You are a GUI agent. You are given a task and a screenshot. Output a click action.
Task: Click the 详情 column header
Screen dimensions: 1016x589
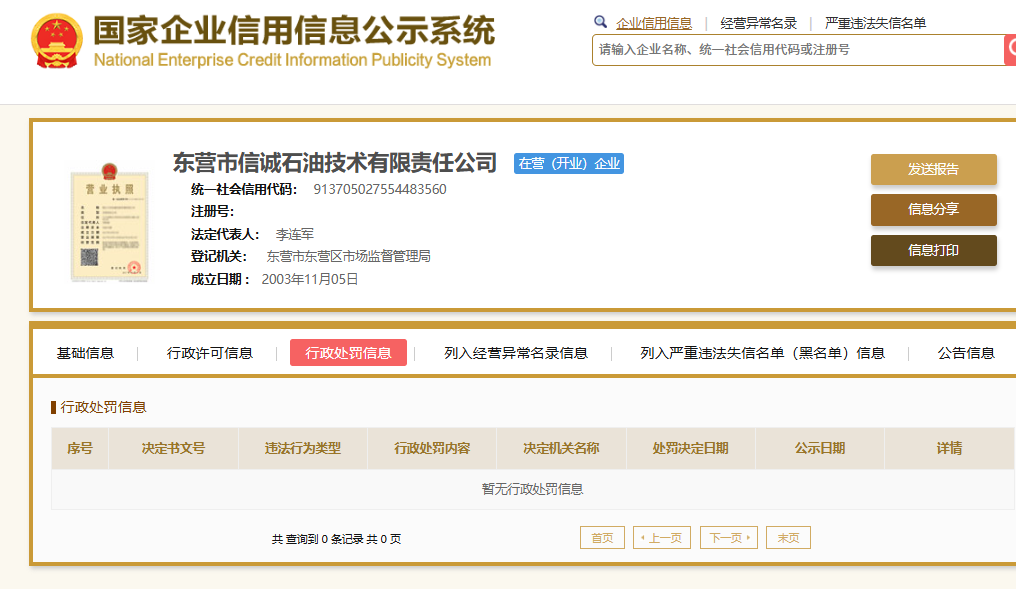949,448
